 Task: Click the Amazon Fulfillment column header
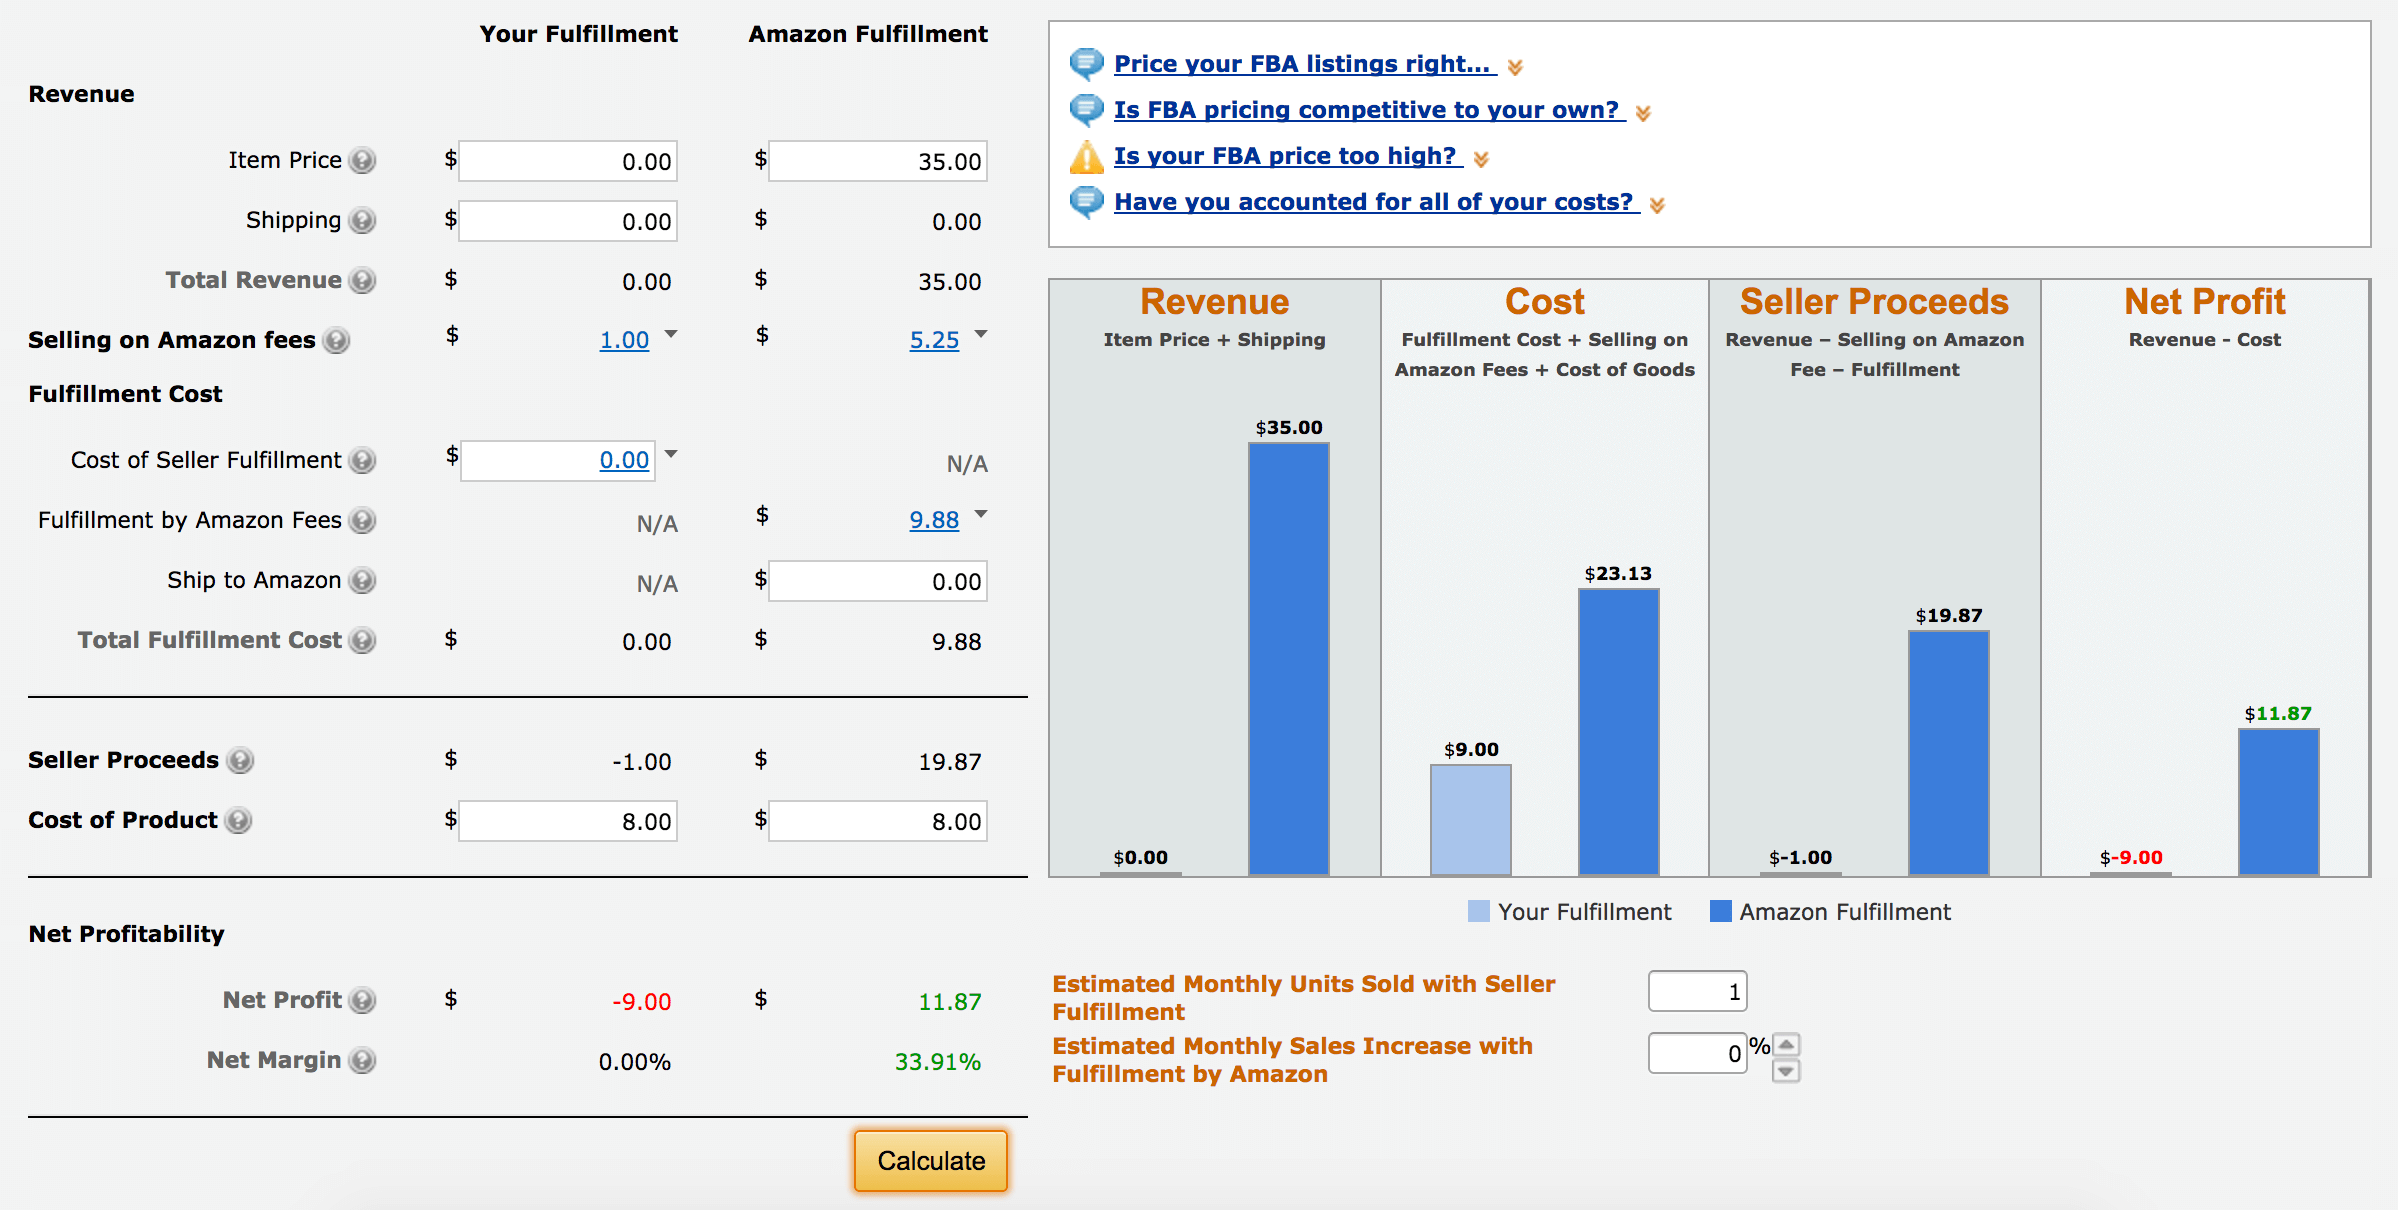(868, 34)
